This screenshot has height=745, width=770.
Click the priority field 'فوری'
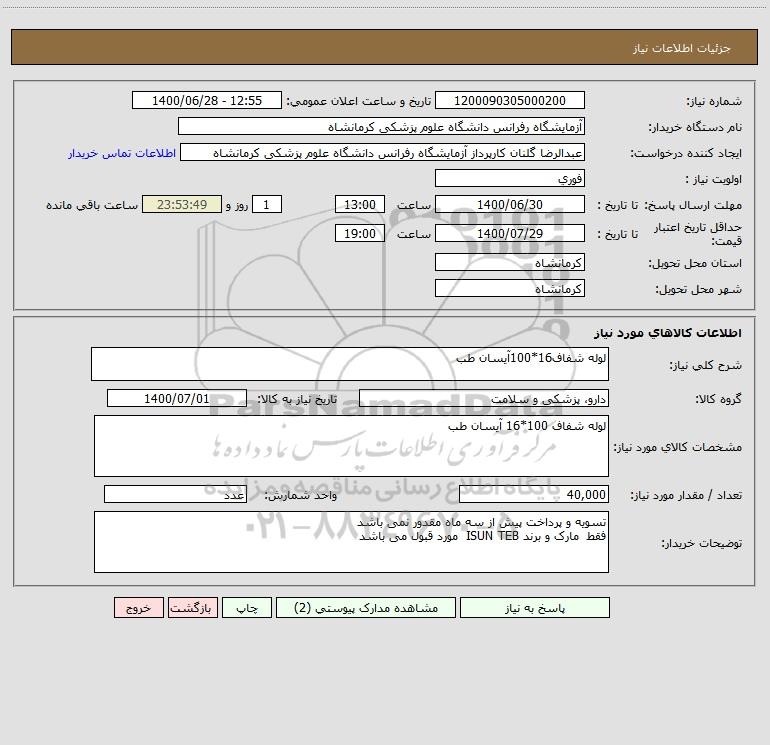(510, 178)
